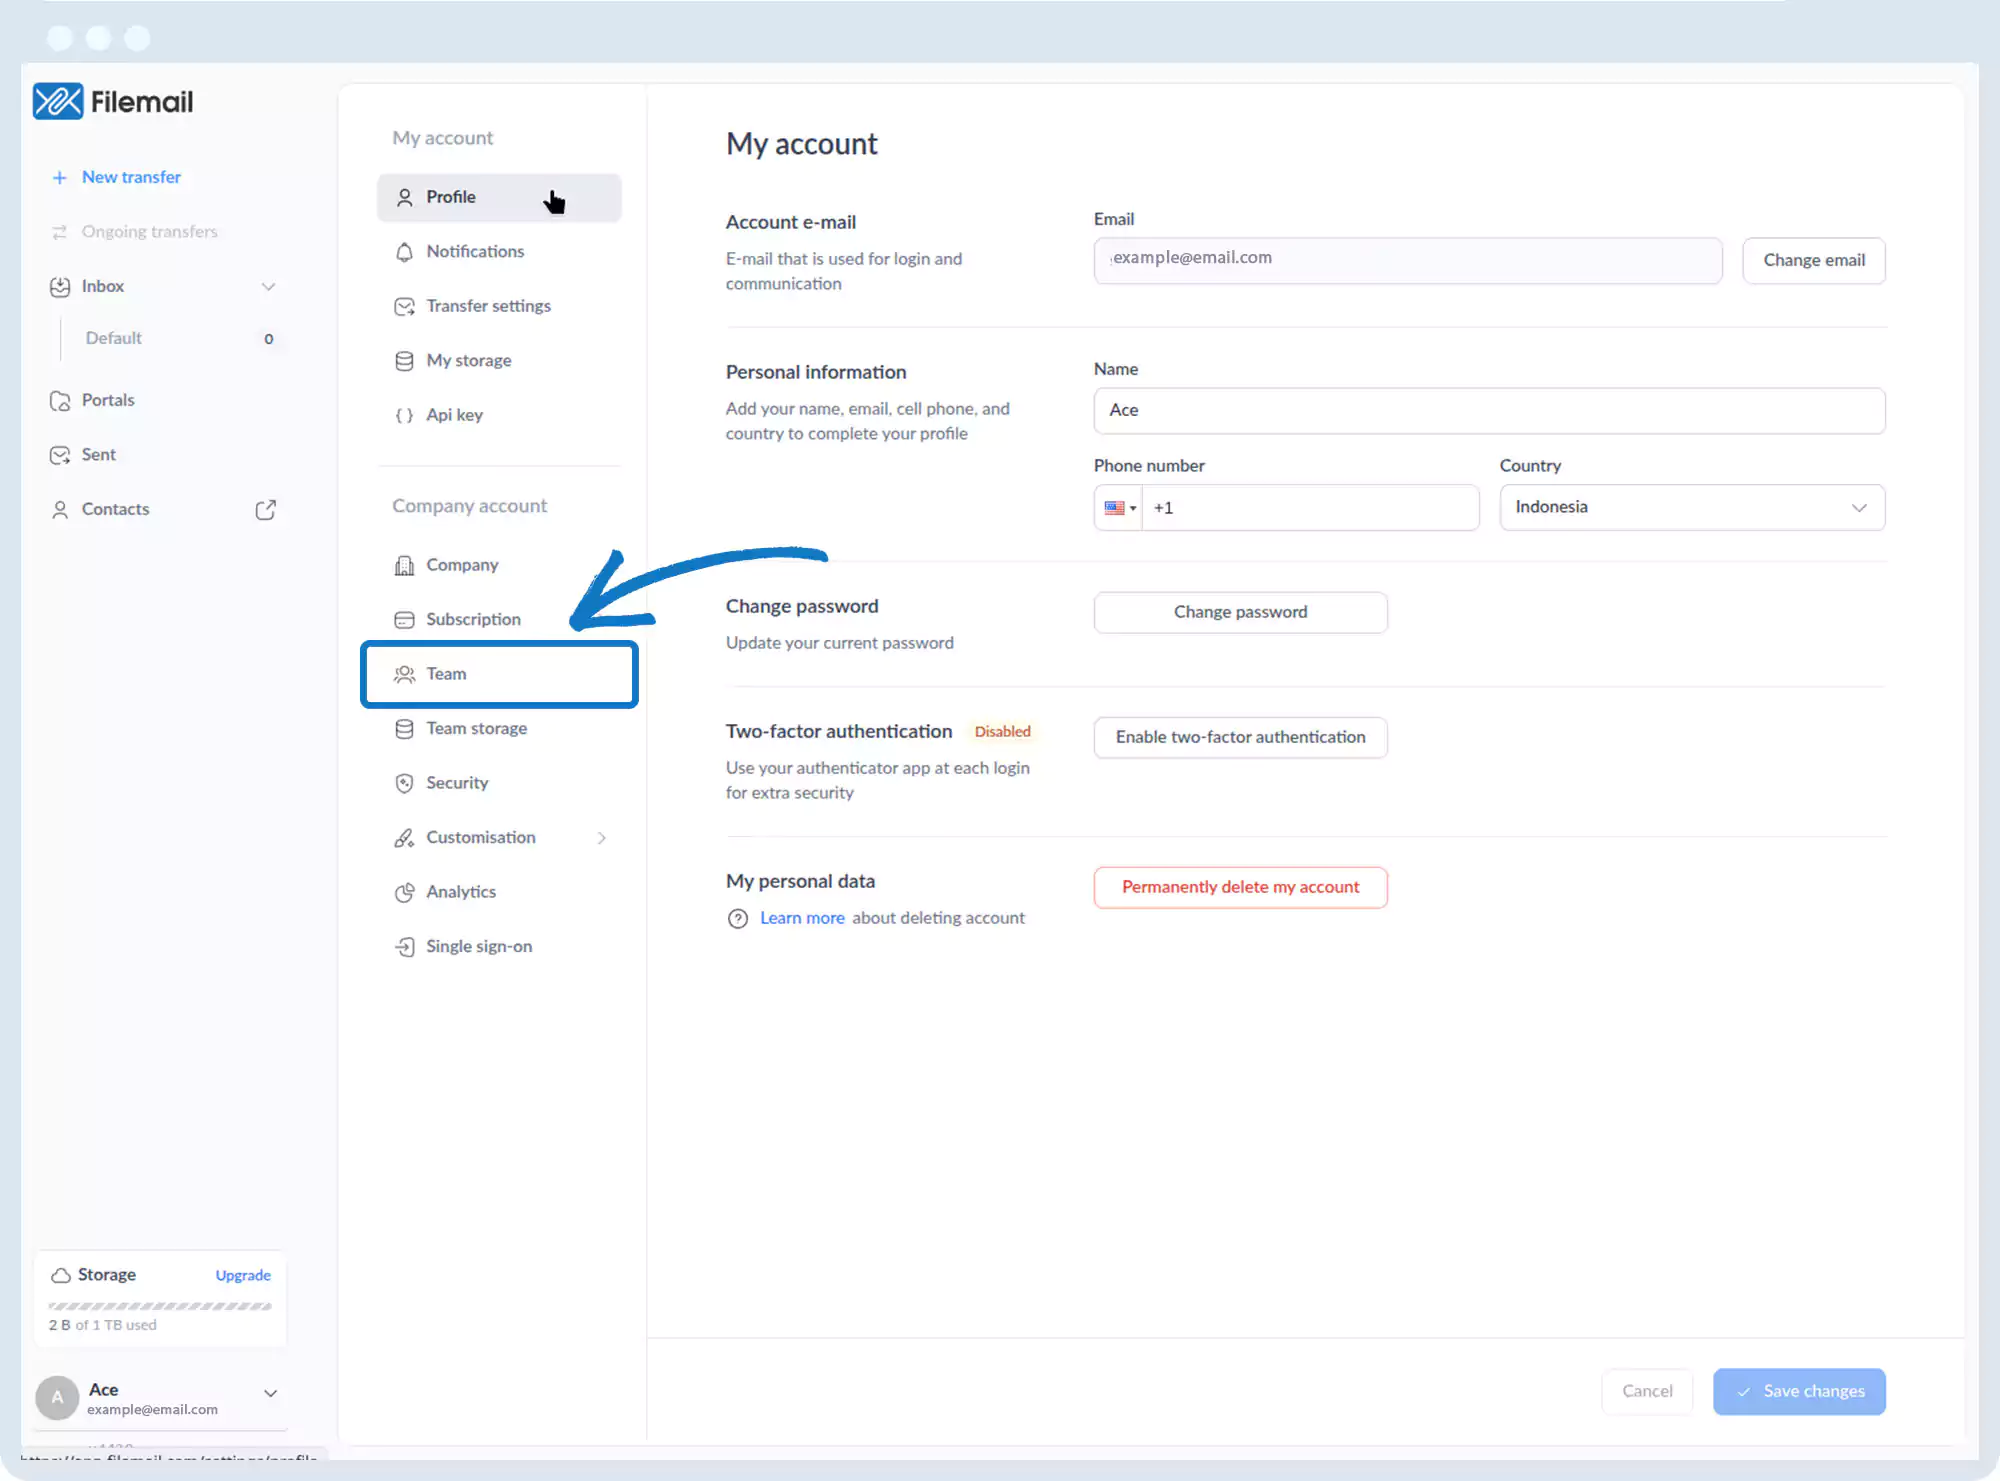Screen dimensions: 2000x1481
Task: Click the storage Upgrade link
Action: [243, 1275]
